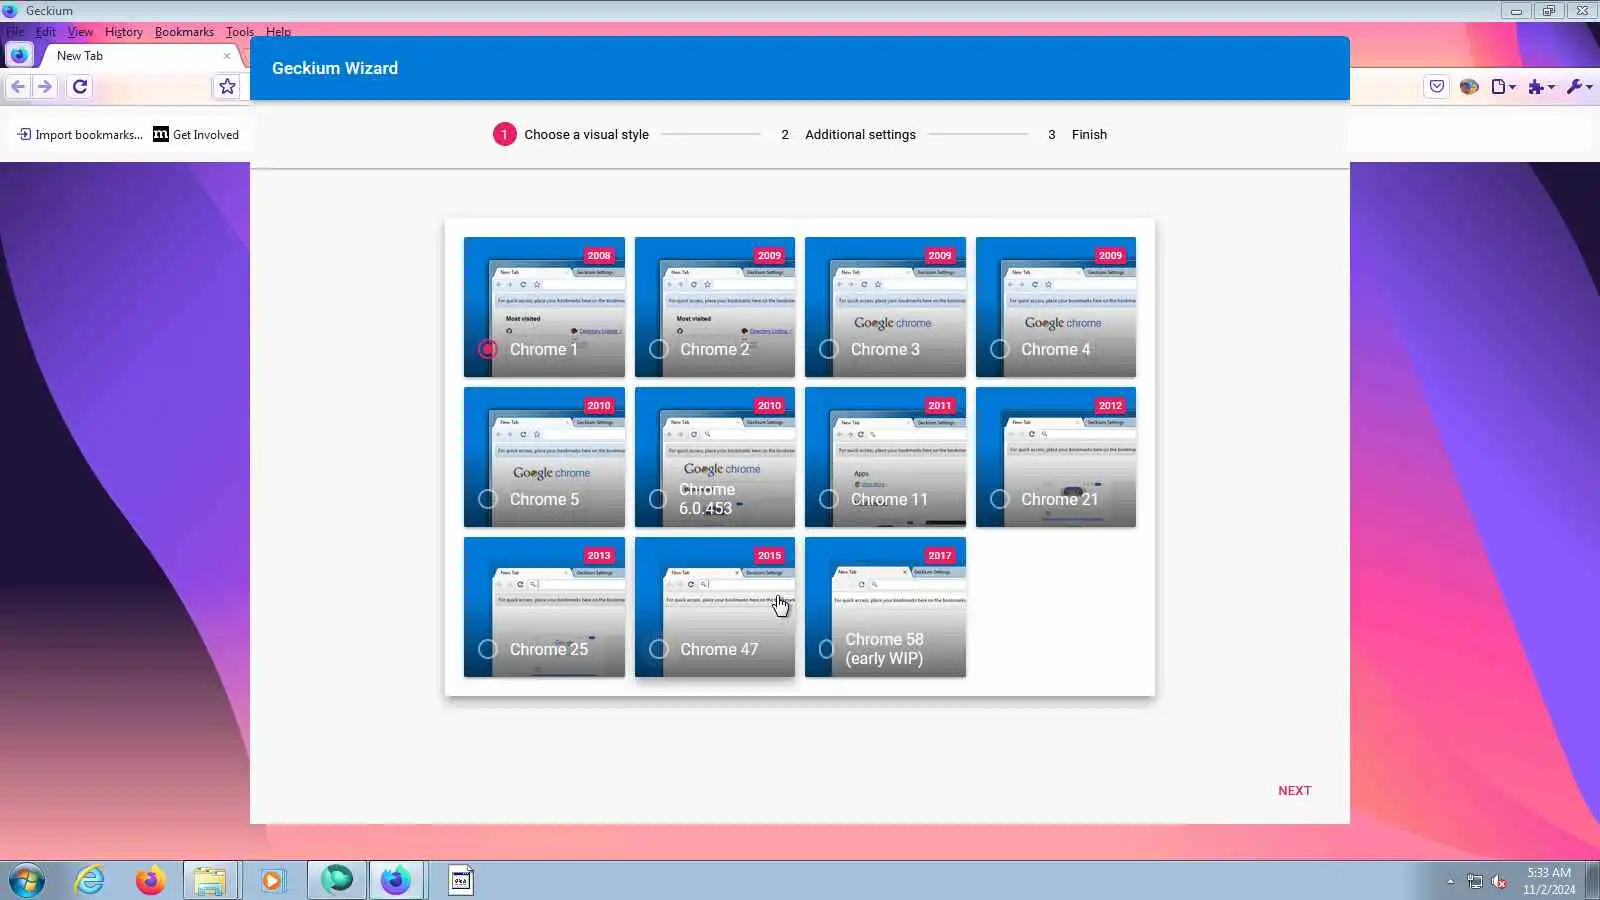Click the colorful globe avatar icon in toolbar
1600x900 pixels.
coord(1469,87)
